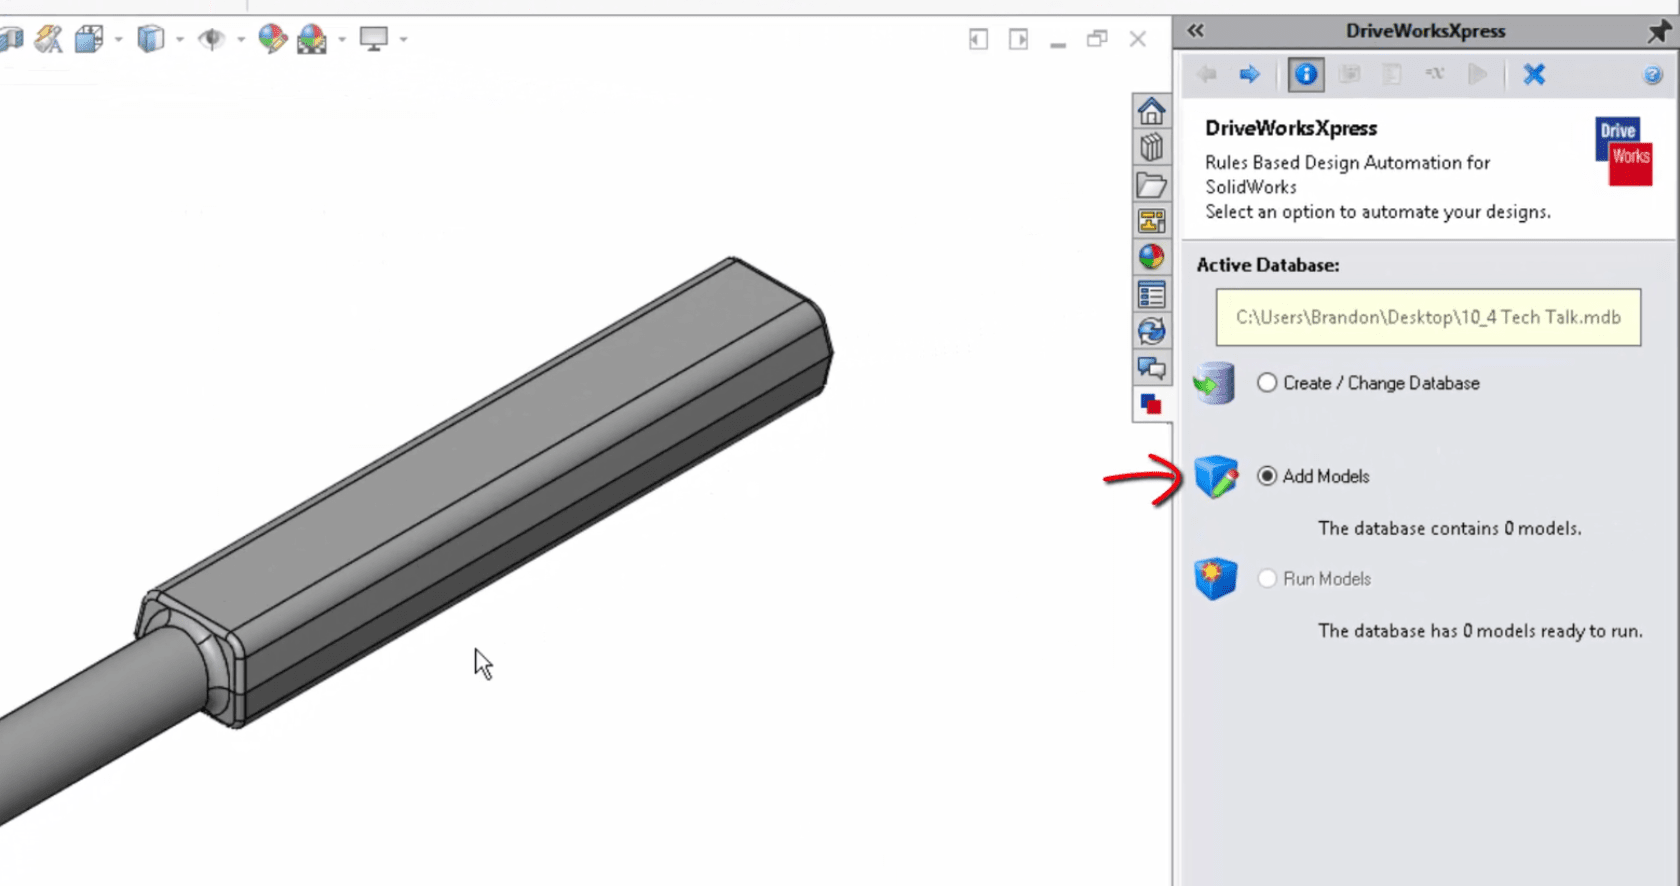This screenshot has height=886, width=1680.
Task: Open SolidWorks Resources home tab
Action: point(1151,111)
